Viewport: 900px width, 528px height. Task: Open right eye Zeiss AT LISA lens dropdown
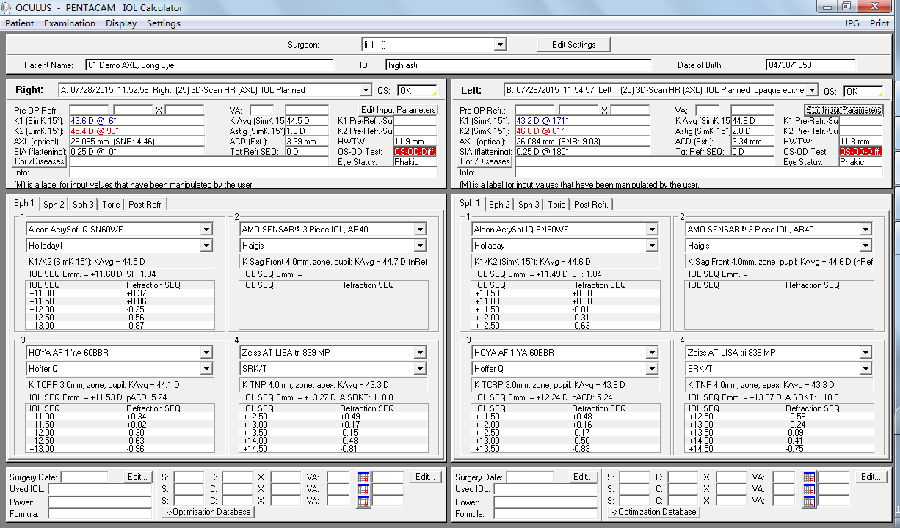(x=420, y=352)
